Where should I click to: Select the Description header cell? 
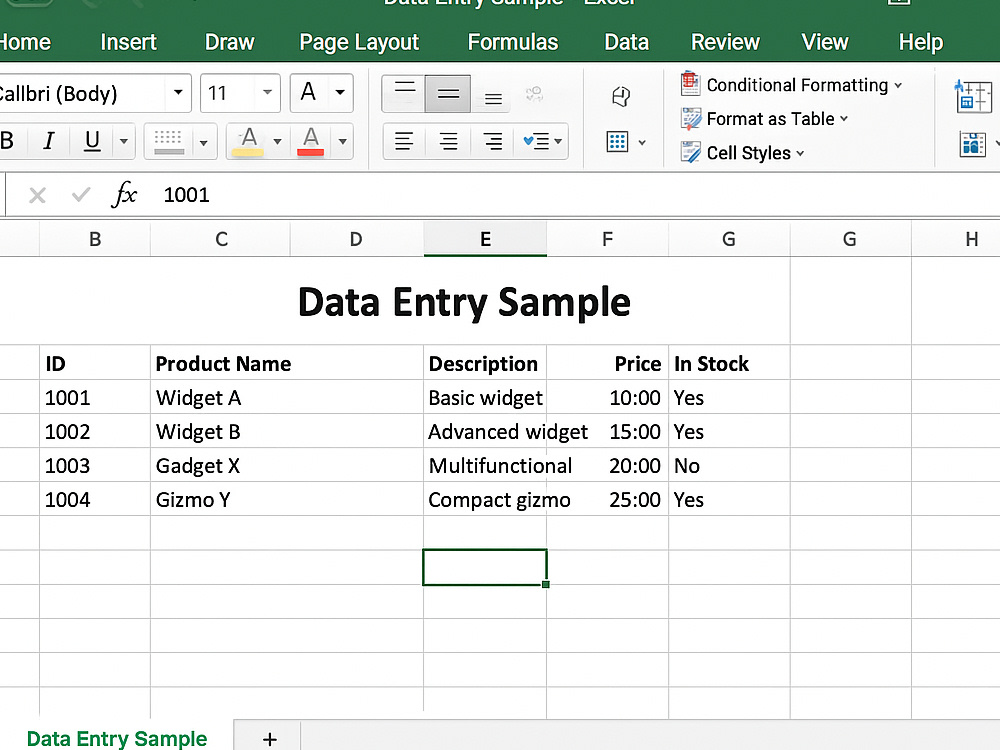485,364
